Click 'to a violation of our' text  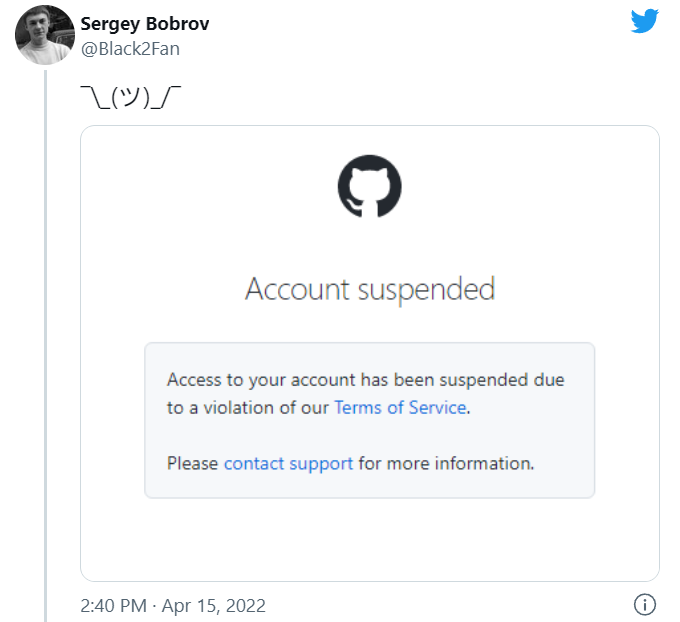(x=248, y=408)
